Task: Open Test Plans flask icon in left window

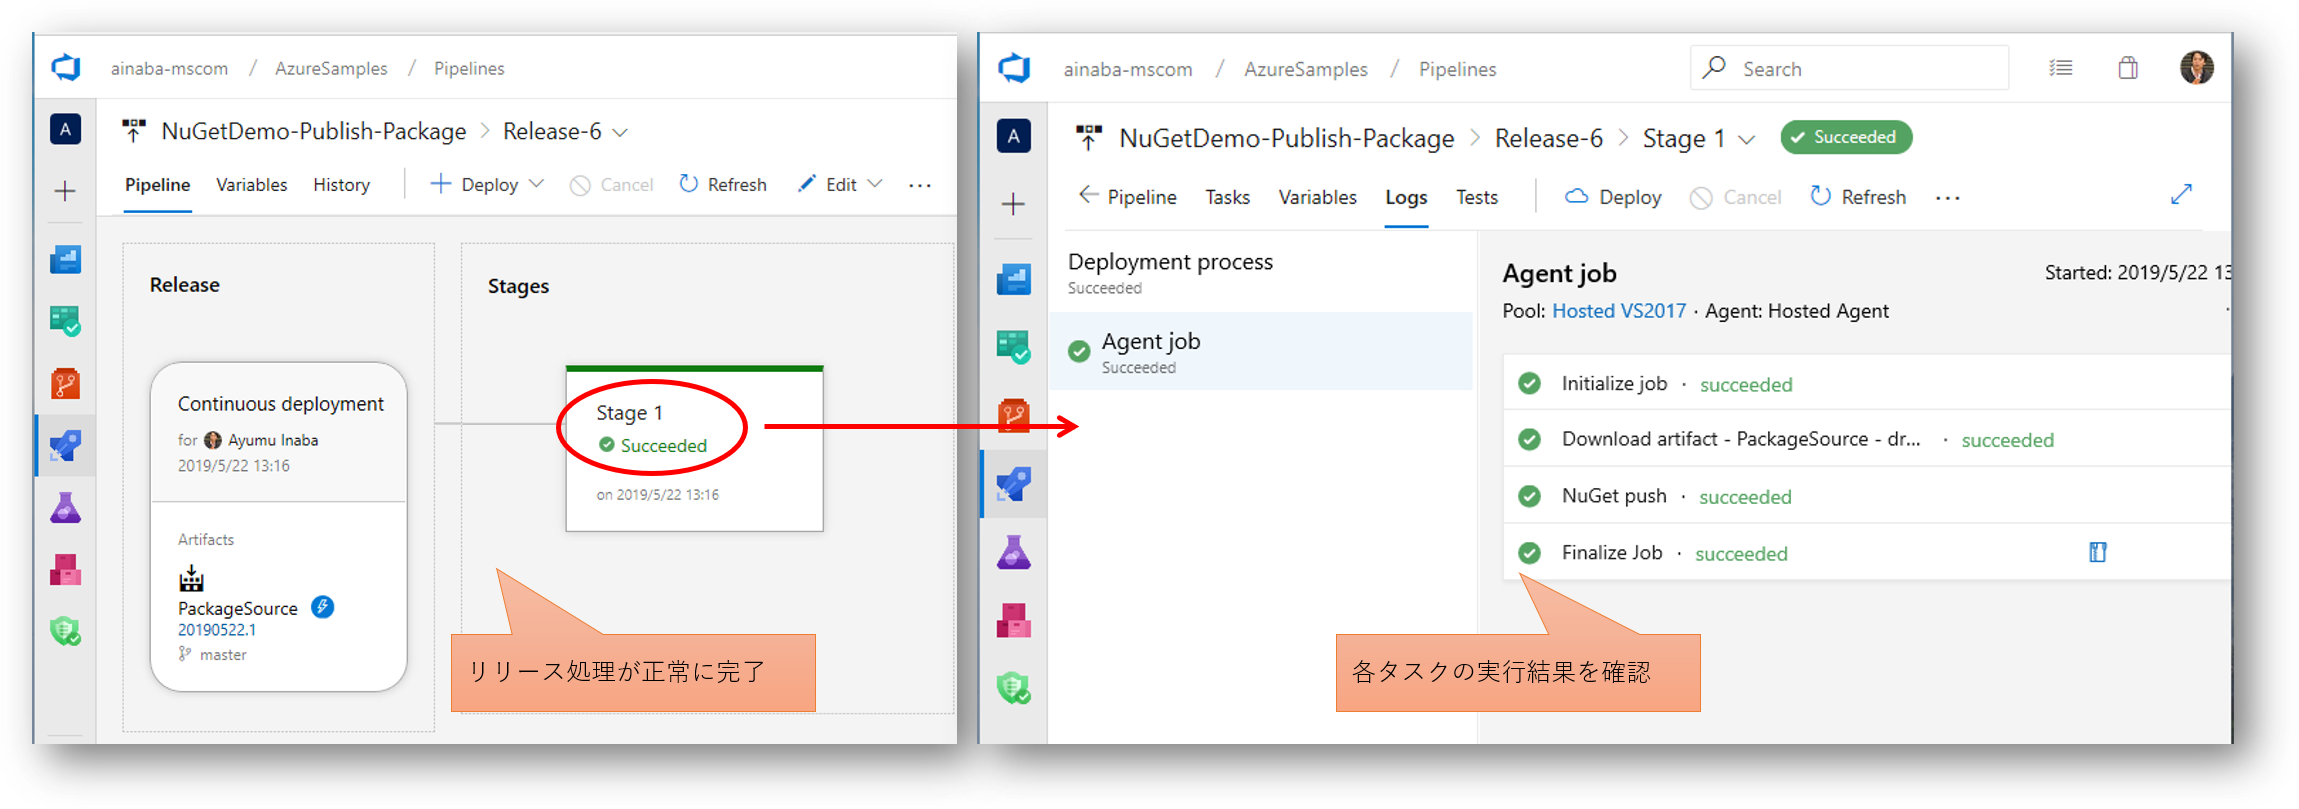Action: tap(66, 508)
